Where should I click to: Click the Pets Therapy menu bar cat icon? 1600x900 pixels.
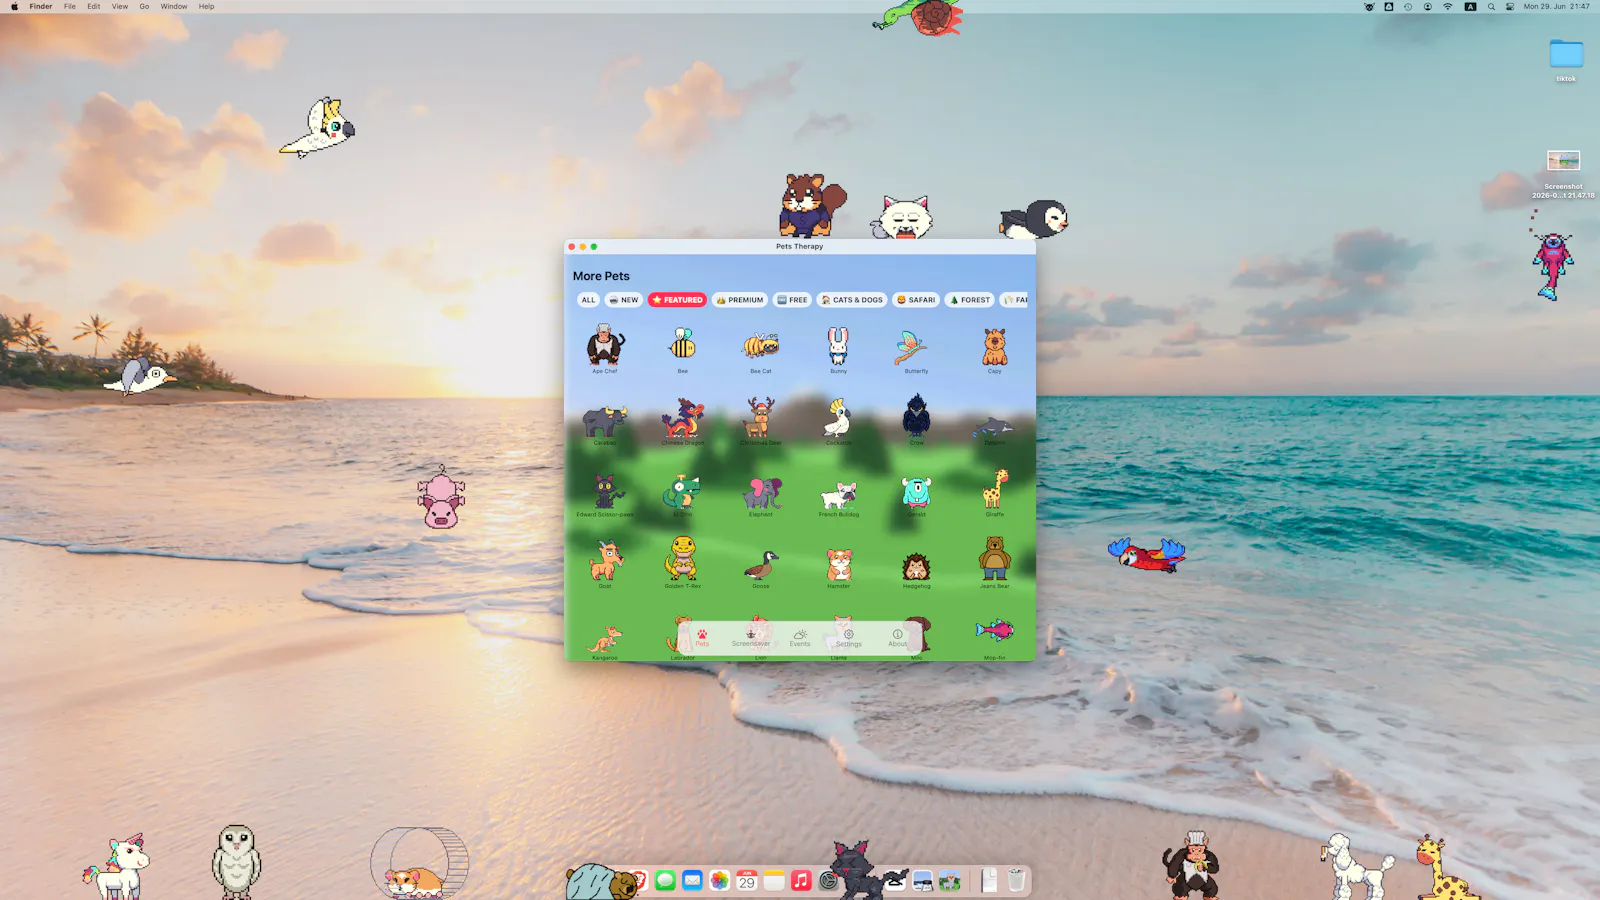pos(1369,6)
